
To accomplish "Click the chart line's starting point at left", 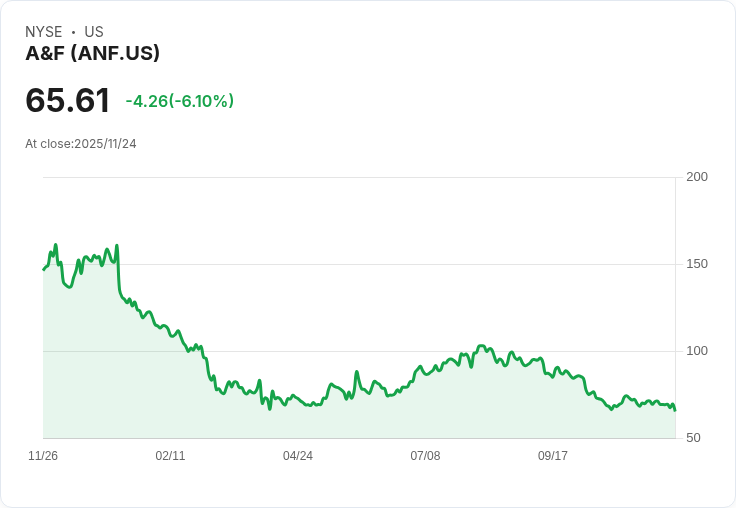I will (x=44, y=269).
